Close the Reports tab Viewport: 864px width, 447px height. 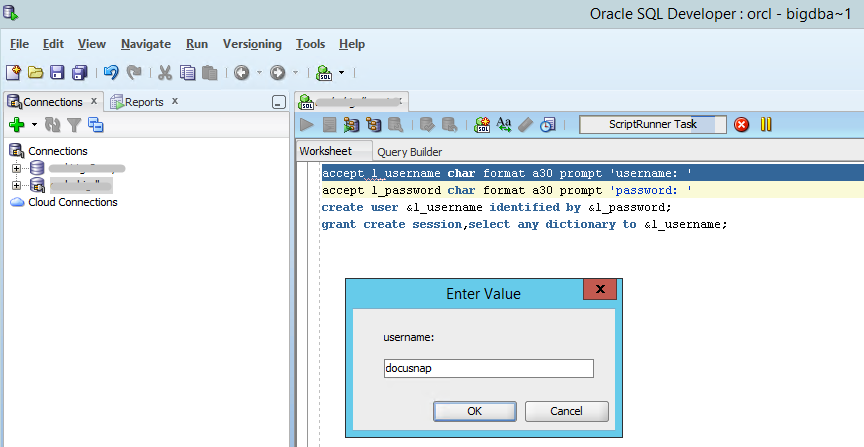(x=175, y=101)
